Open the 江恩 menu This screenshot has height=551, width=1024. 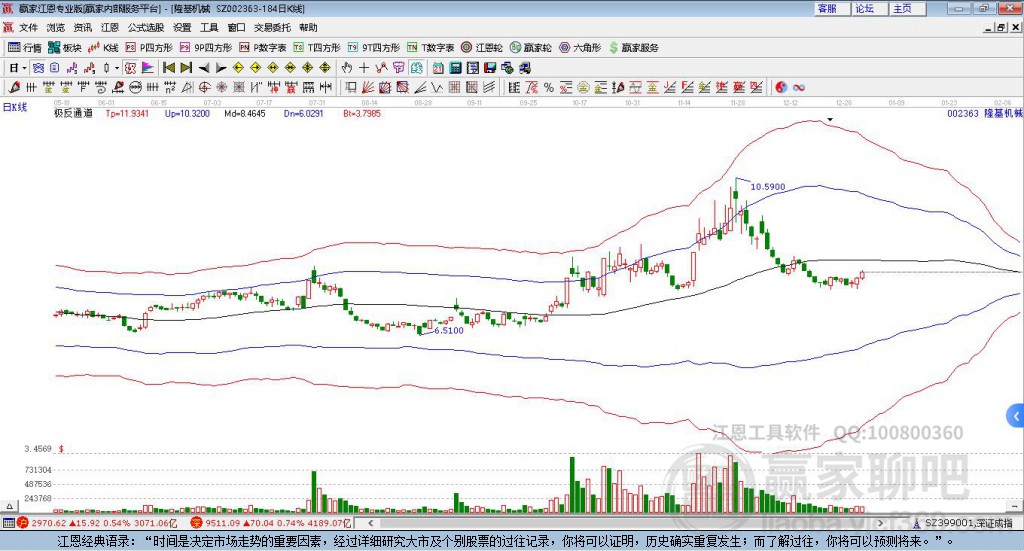[x=110, y=27]
